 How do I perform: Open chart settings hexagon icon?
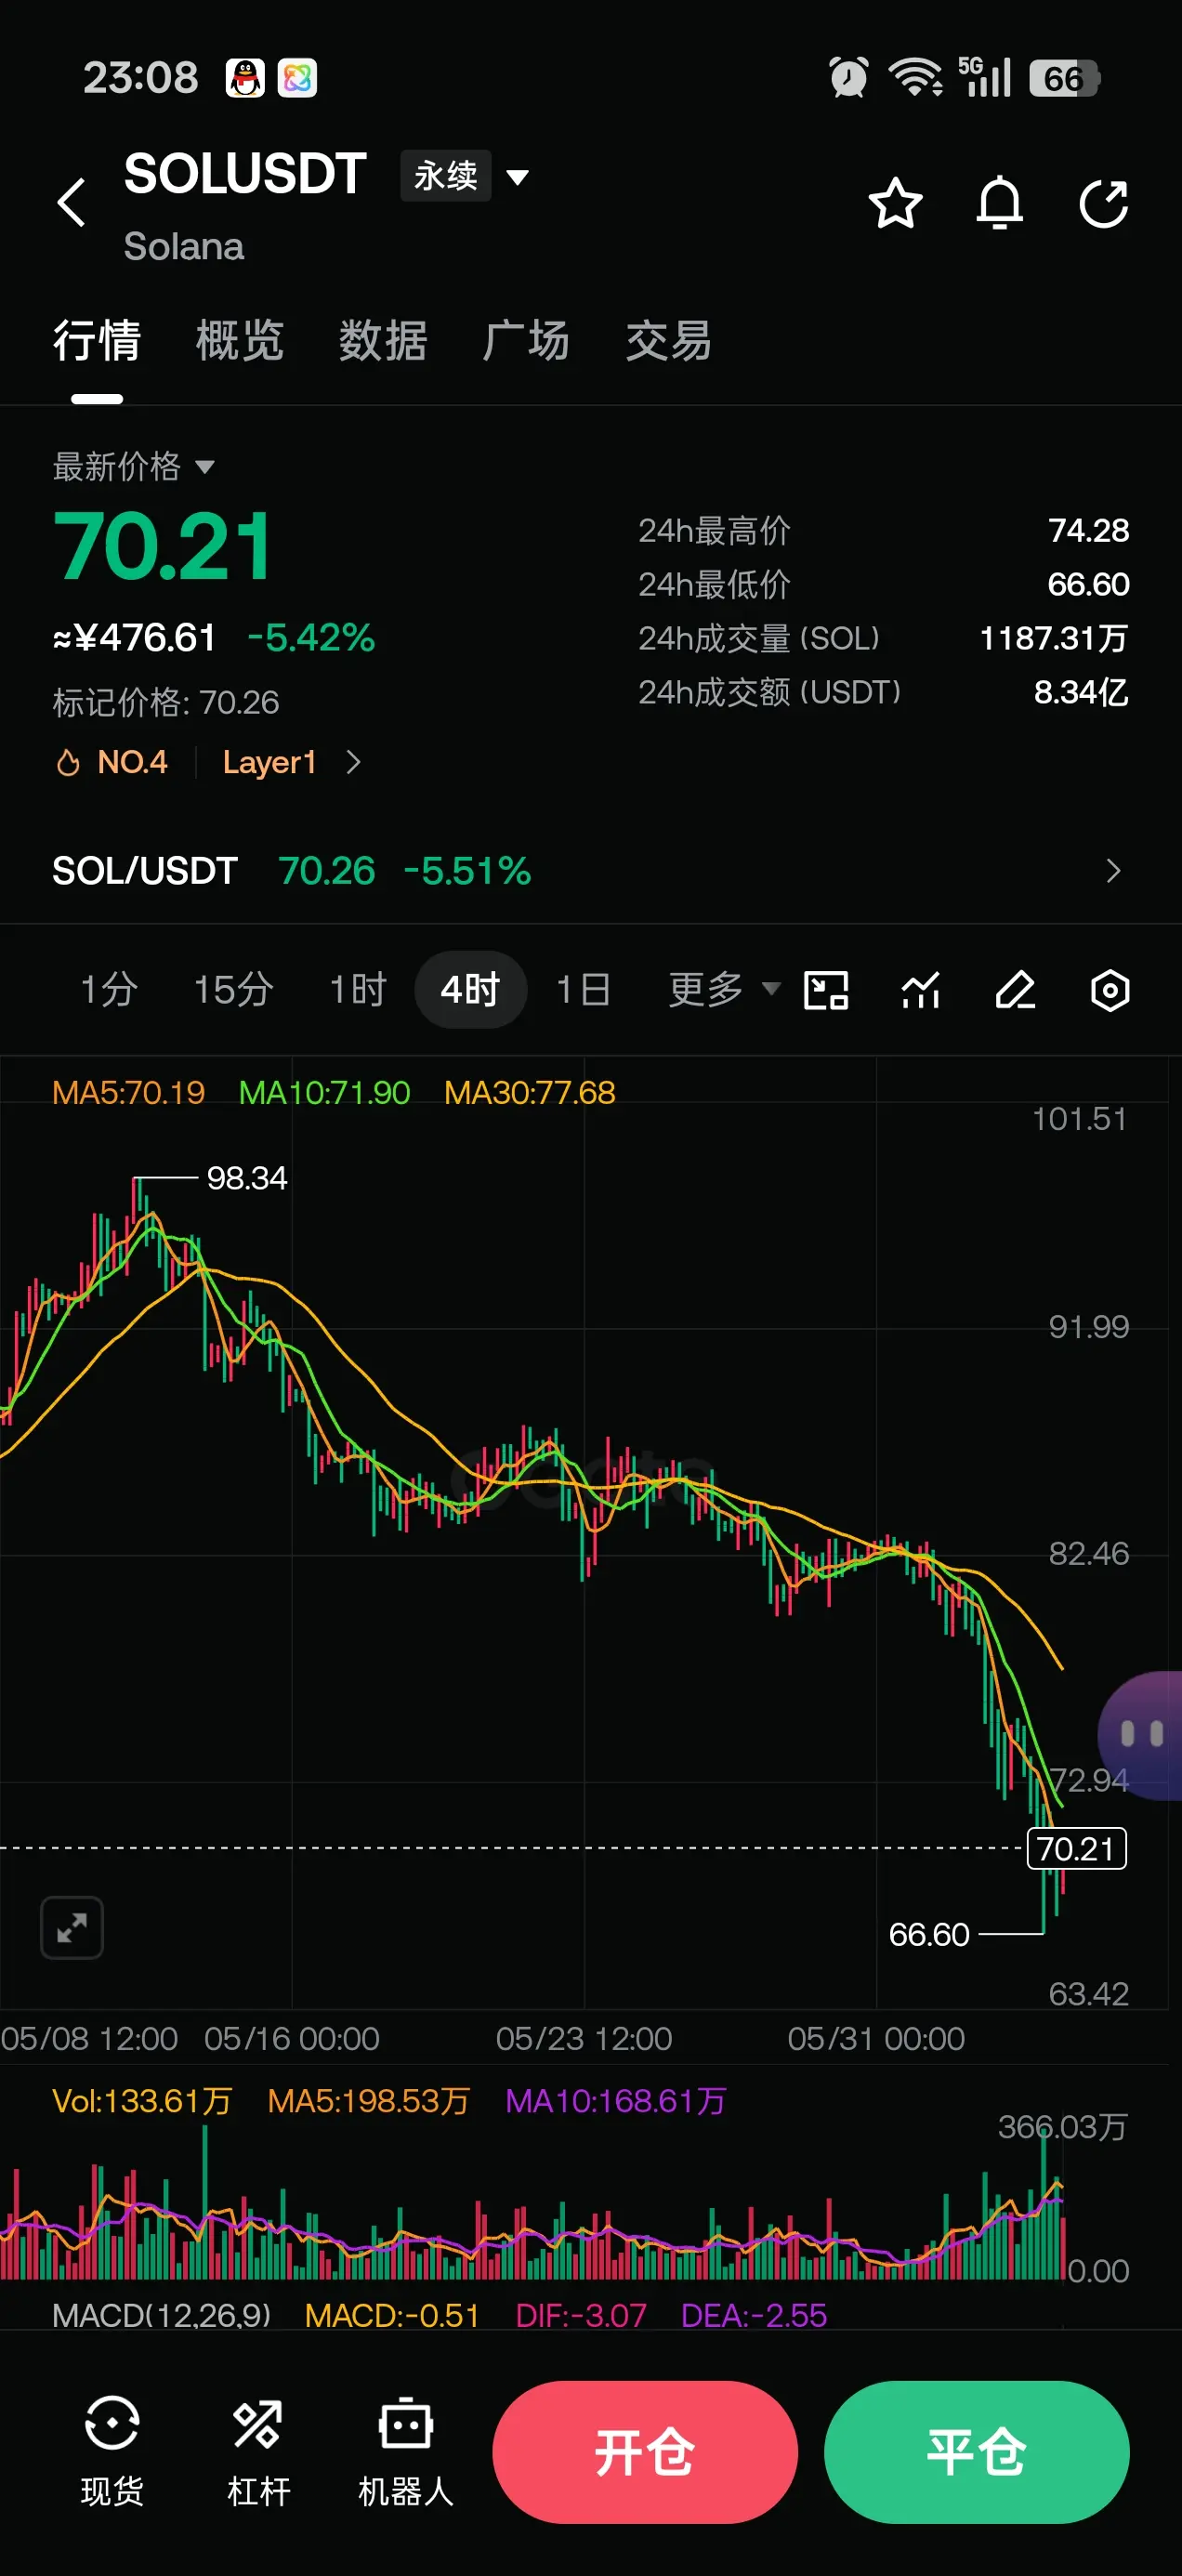[1110, 990]
